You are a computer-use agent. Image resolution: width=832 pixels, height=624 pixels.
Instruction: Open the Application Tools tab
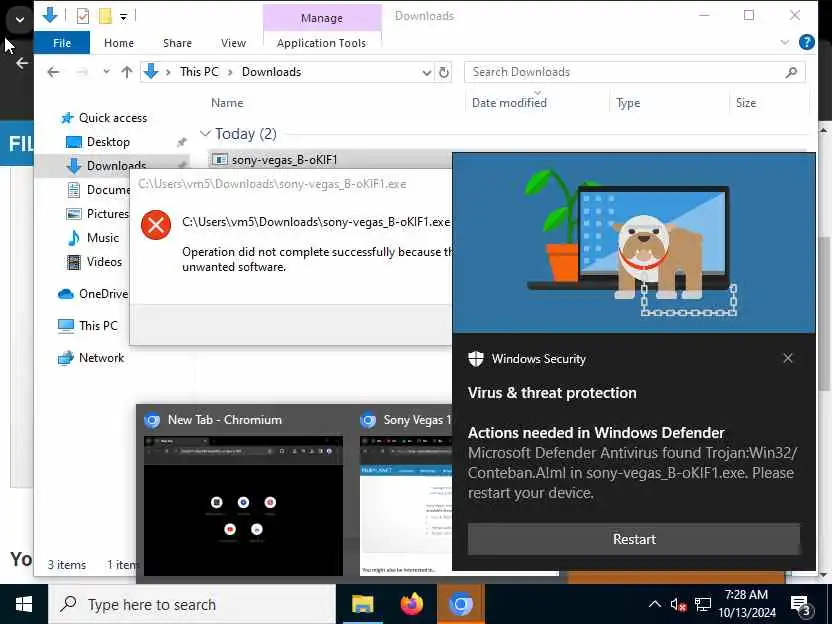(322, 43)
